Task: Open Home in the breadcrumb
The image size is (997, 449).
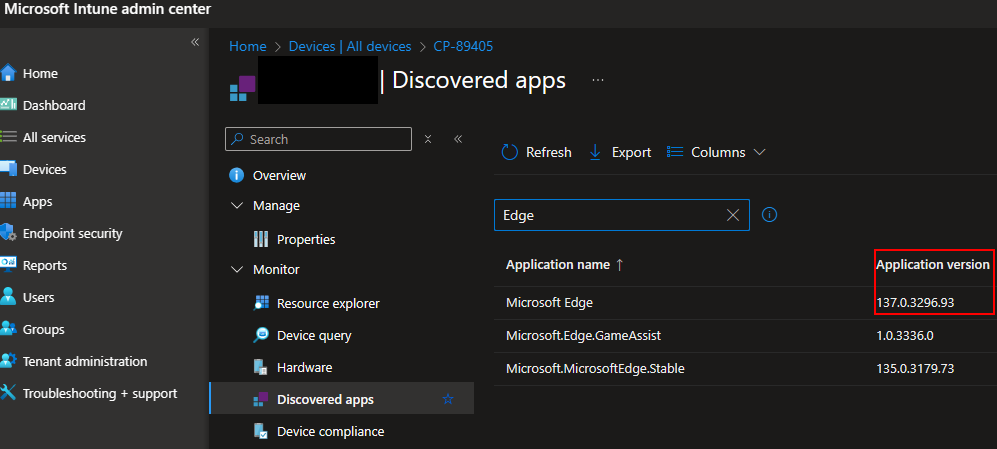Action: tap(247, 46)
